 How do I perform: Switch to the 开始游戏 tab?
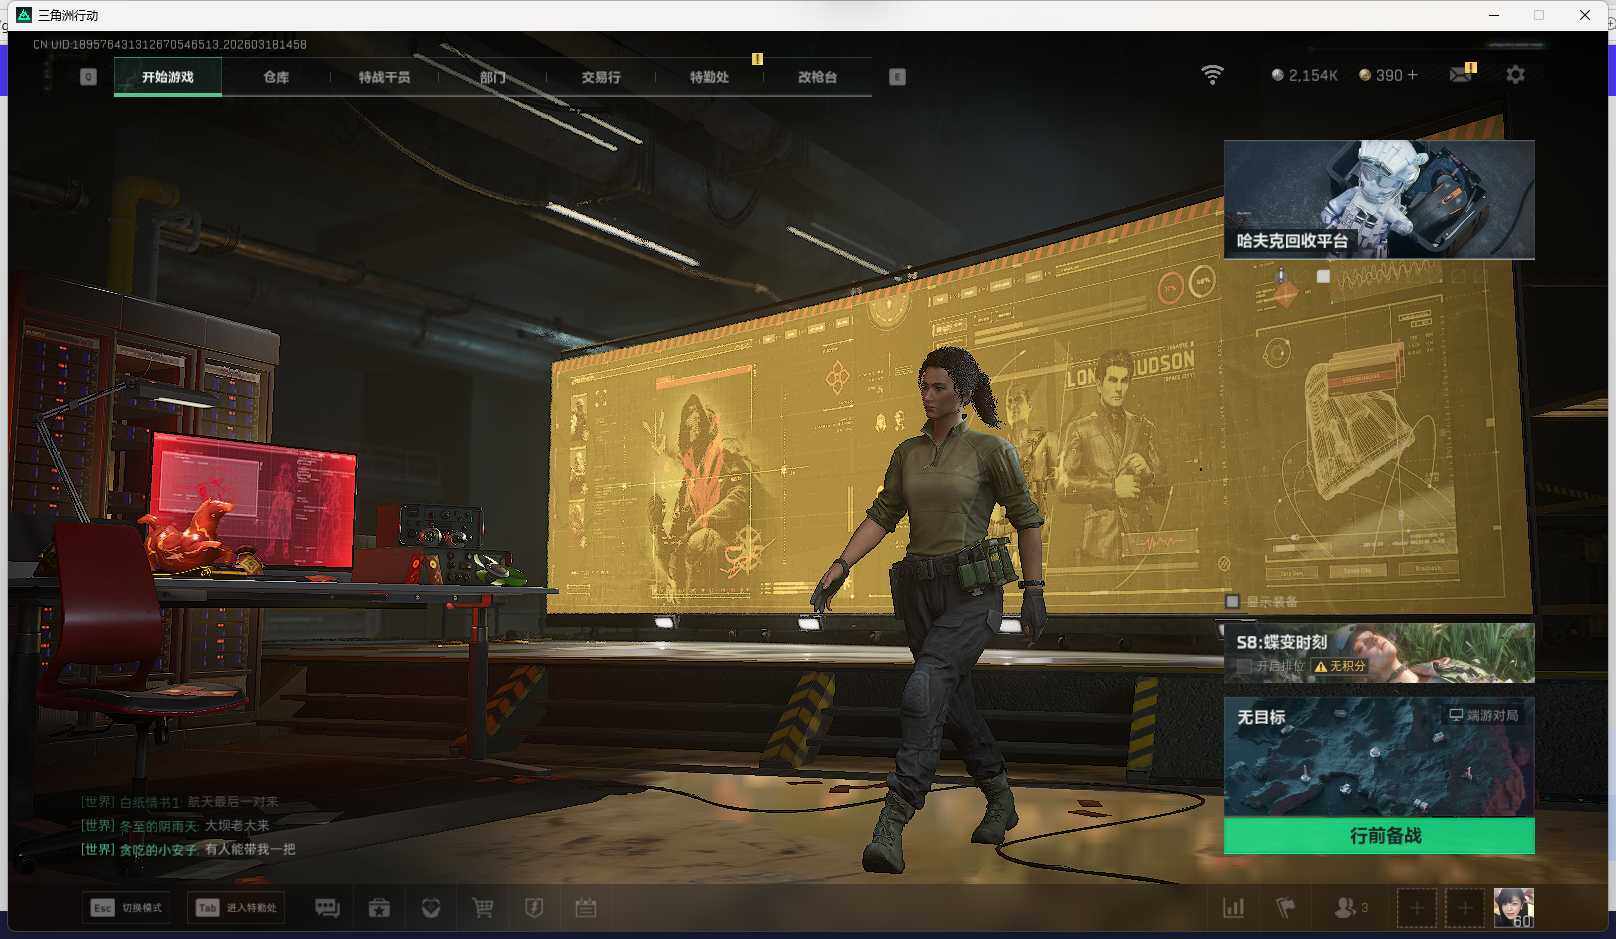pyautogui.click(x=168, y=77)
